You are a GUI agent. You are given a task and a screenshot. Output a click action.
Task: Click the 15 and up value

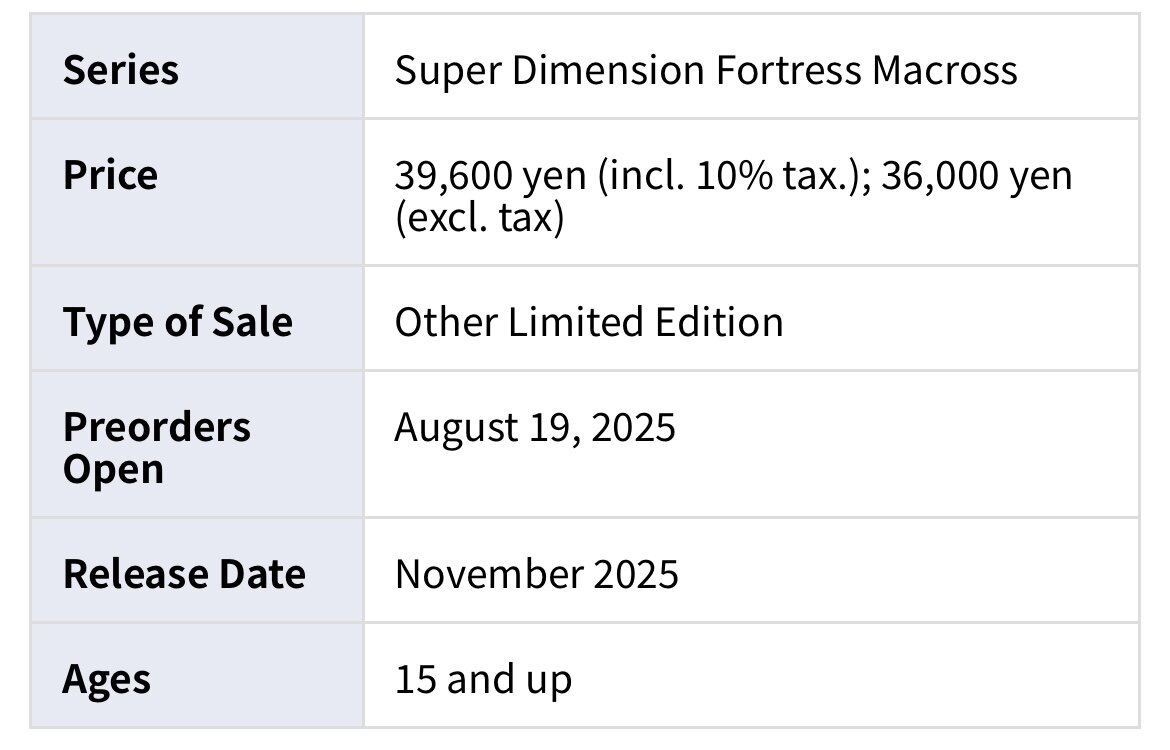pyautogui.click(x=484, y=680)
